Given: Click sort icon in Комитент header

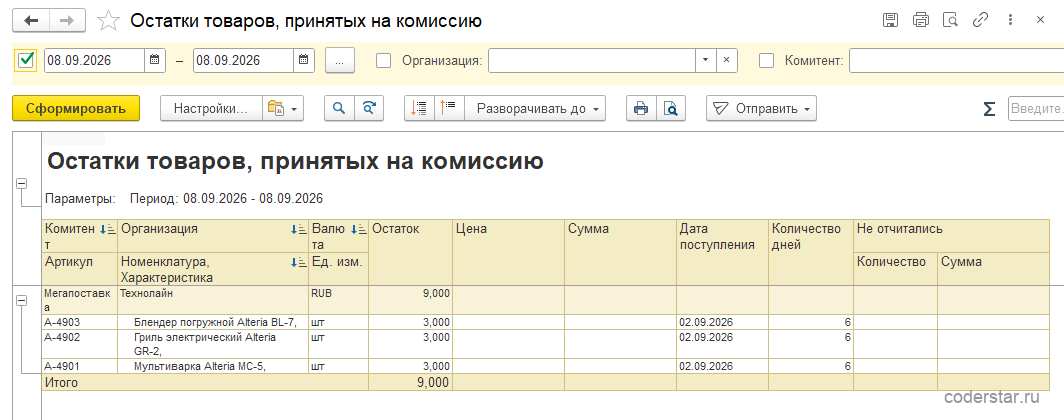Looking at the screenshot, I should [108, 229].
